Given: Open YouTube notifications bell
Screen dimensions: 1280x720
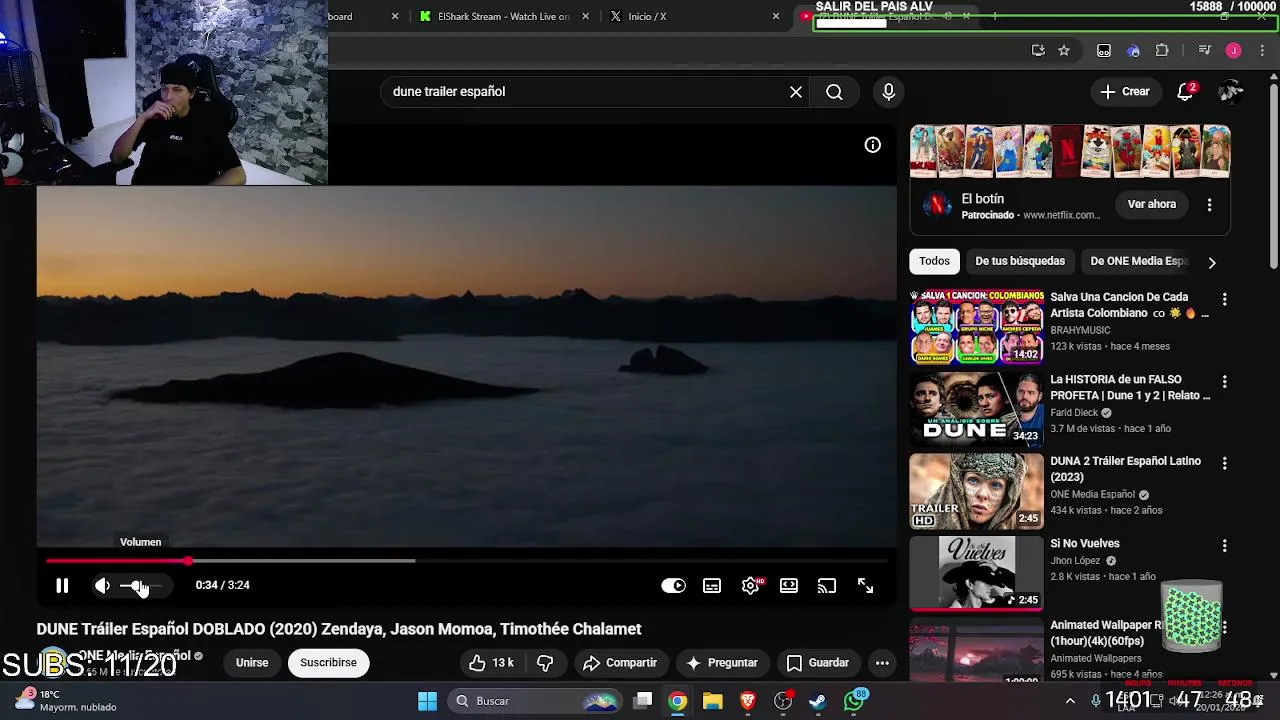Looking at the screenshot, I should click(1186, 92).
